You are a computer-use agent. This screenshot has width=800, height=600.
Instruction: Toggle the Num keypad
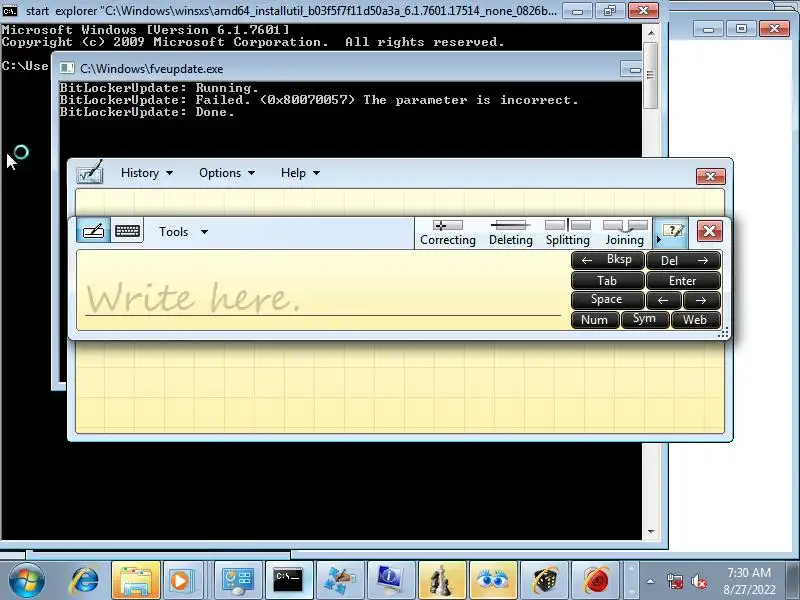tap(595, 320)
